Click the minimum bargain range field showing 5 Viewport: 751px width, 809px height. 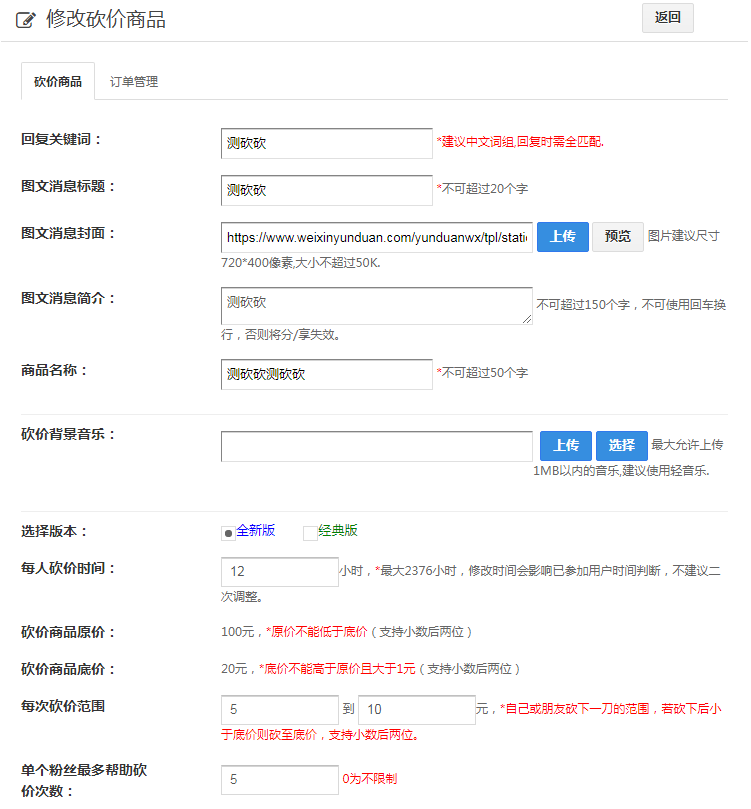(x=280, y=709)
